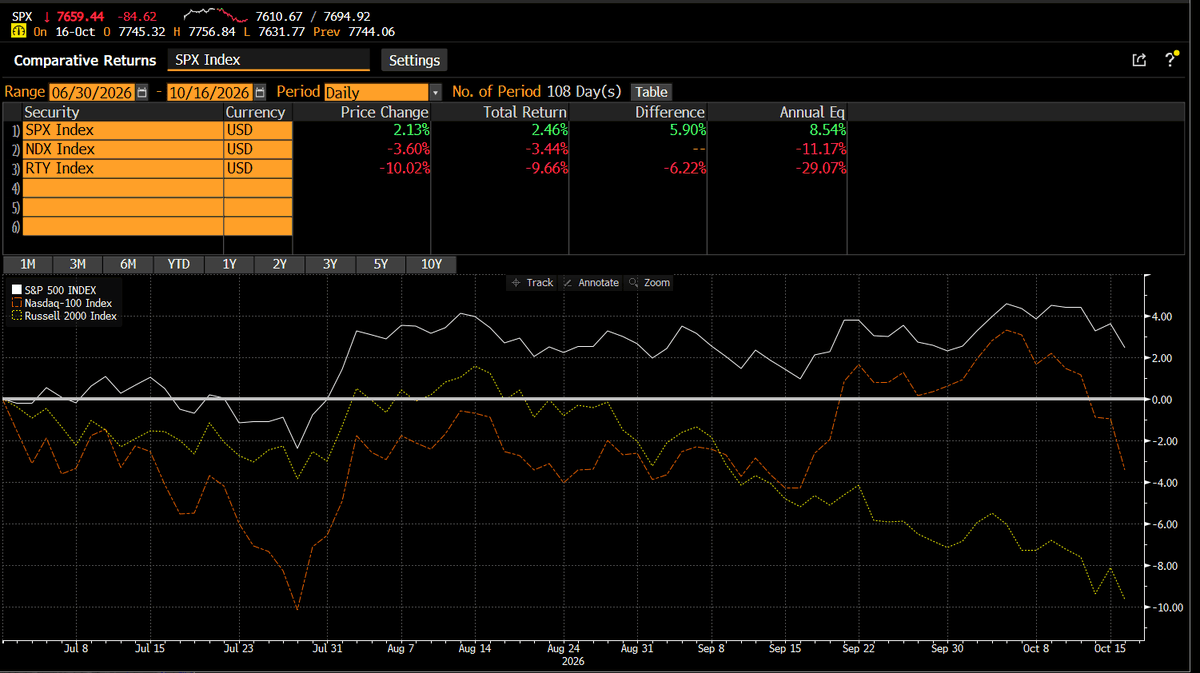Click the Nasdaq-100 Index legend swatch

16,303
